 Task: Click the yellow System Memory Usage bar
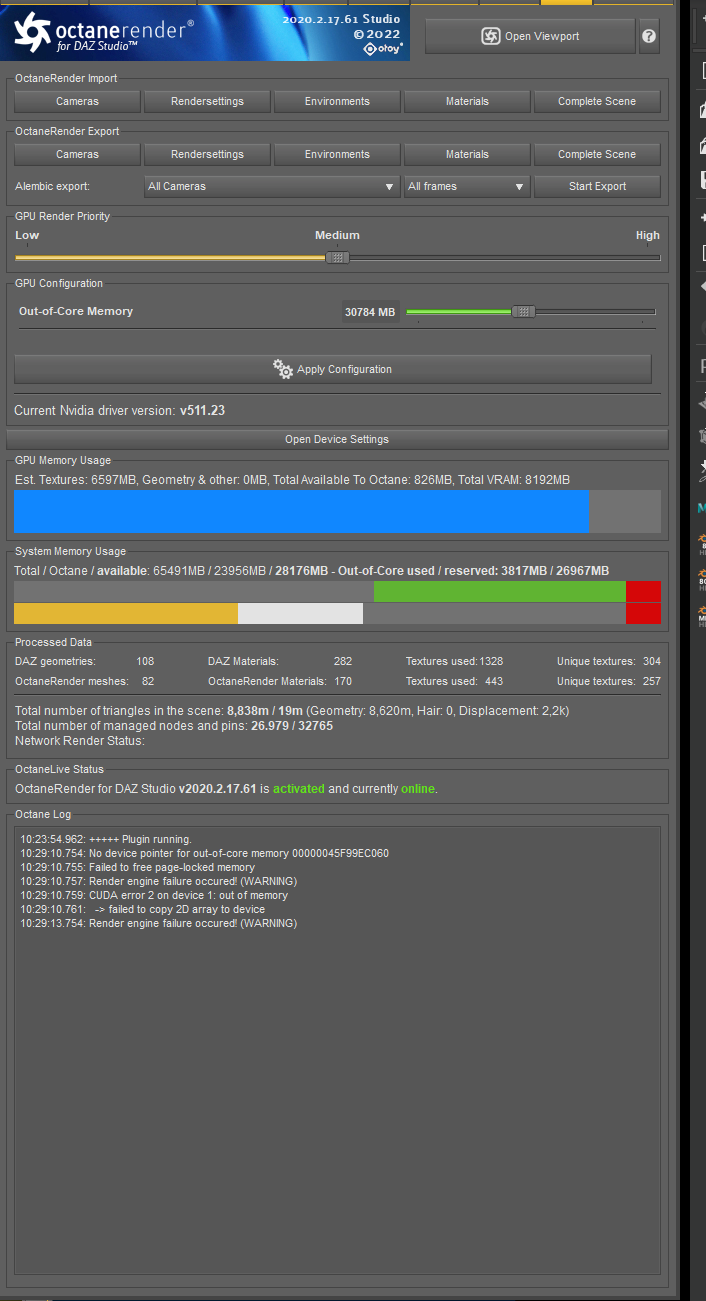[x=126, y=613]
